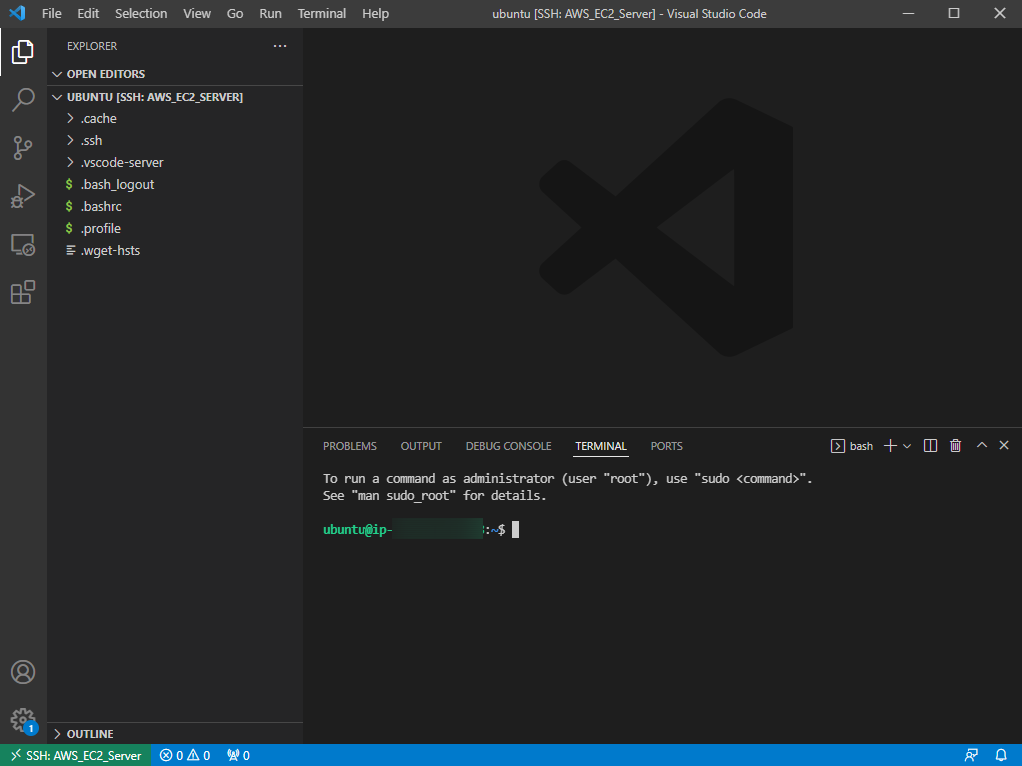This screenshot has width=1022, height=766.
Task: Open the Manage gear icon
Action: click(x=23, y=720)
